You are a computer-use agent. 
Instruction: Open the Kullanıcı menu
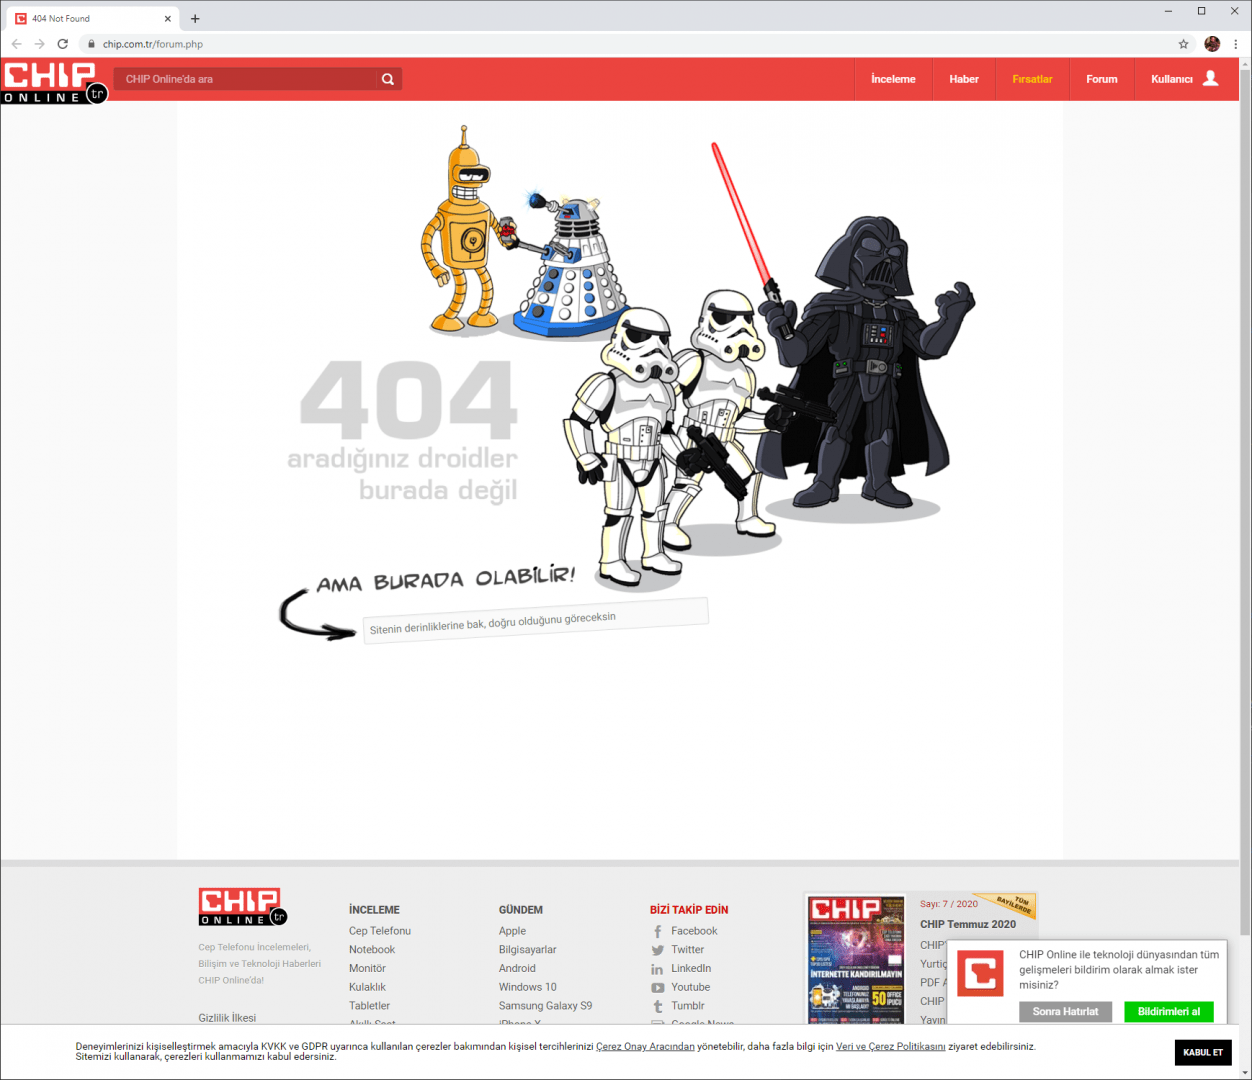(x=1184, y=79)
